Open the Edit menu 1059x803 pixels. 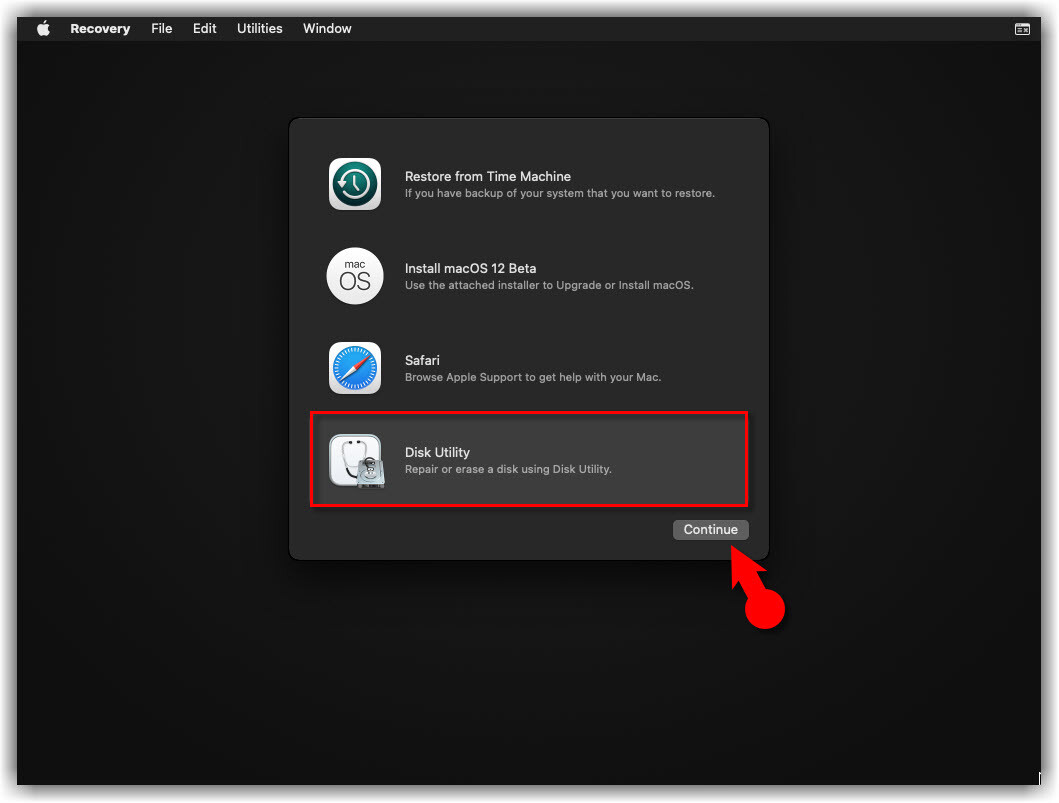coord(205,28)
